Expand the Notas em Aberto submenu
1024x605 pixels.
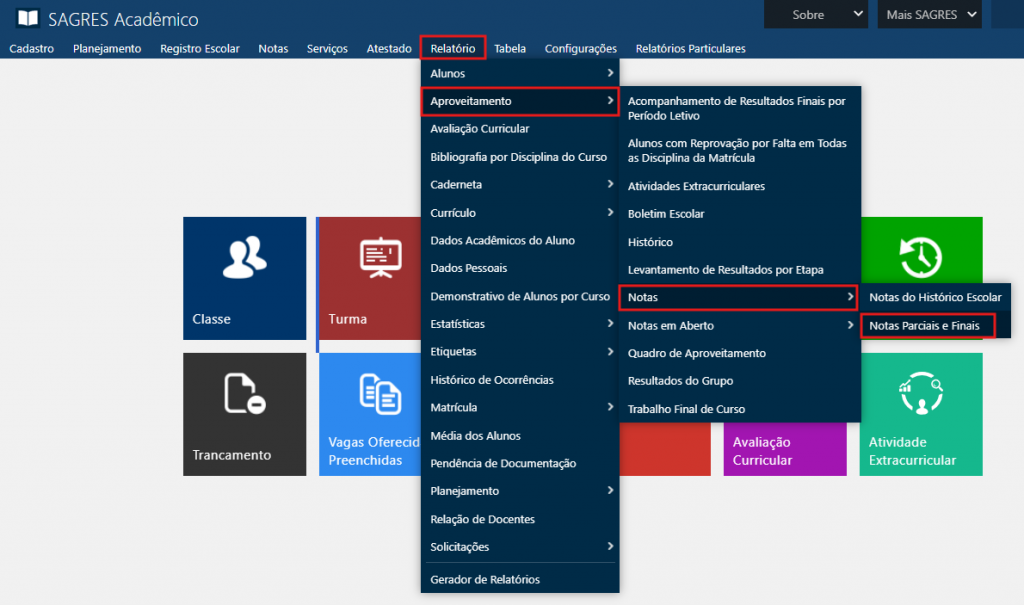pyautogui.click(x=738, y=325)
